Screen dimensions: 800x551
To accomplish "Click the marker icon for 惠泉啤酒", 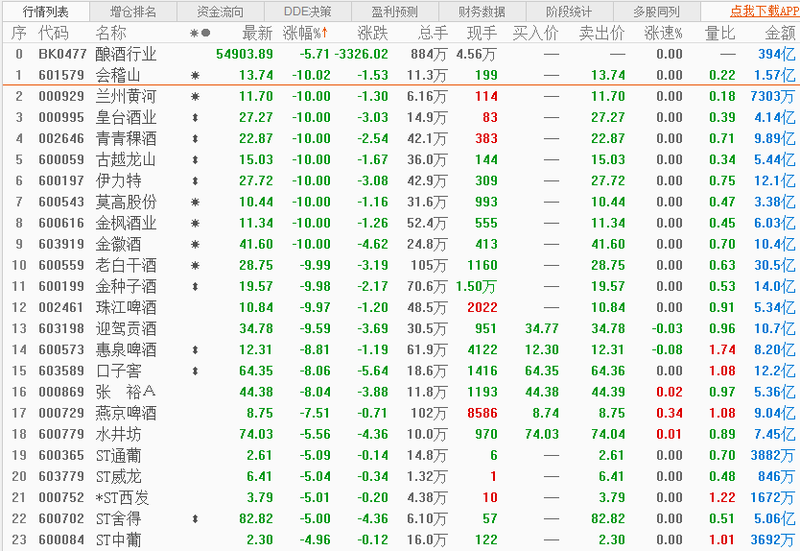I will coord(195,350).
